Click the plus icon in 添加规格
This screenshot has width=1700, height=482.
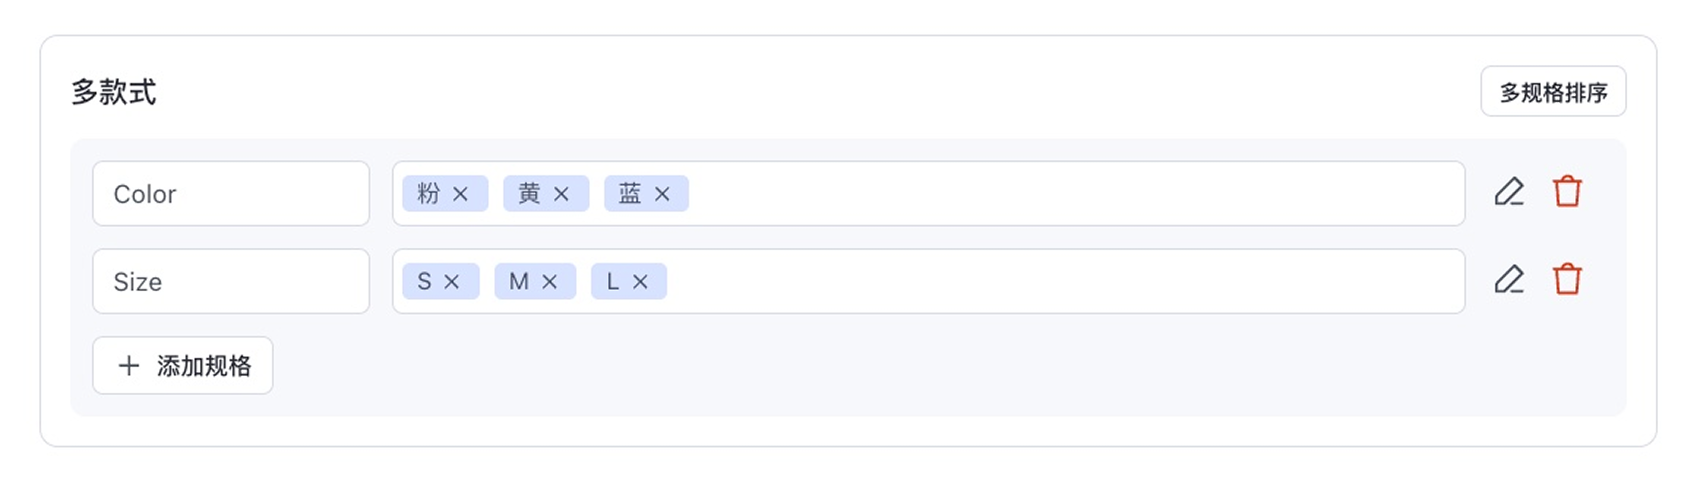(129, 366)
